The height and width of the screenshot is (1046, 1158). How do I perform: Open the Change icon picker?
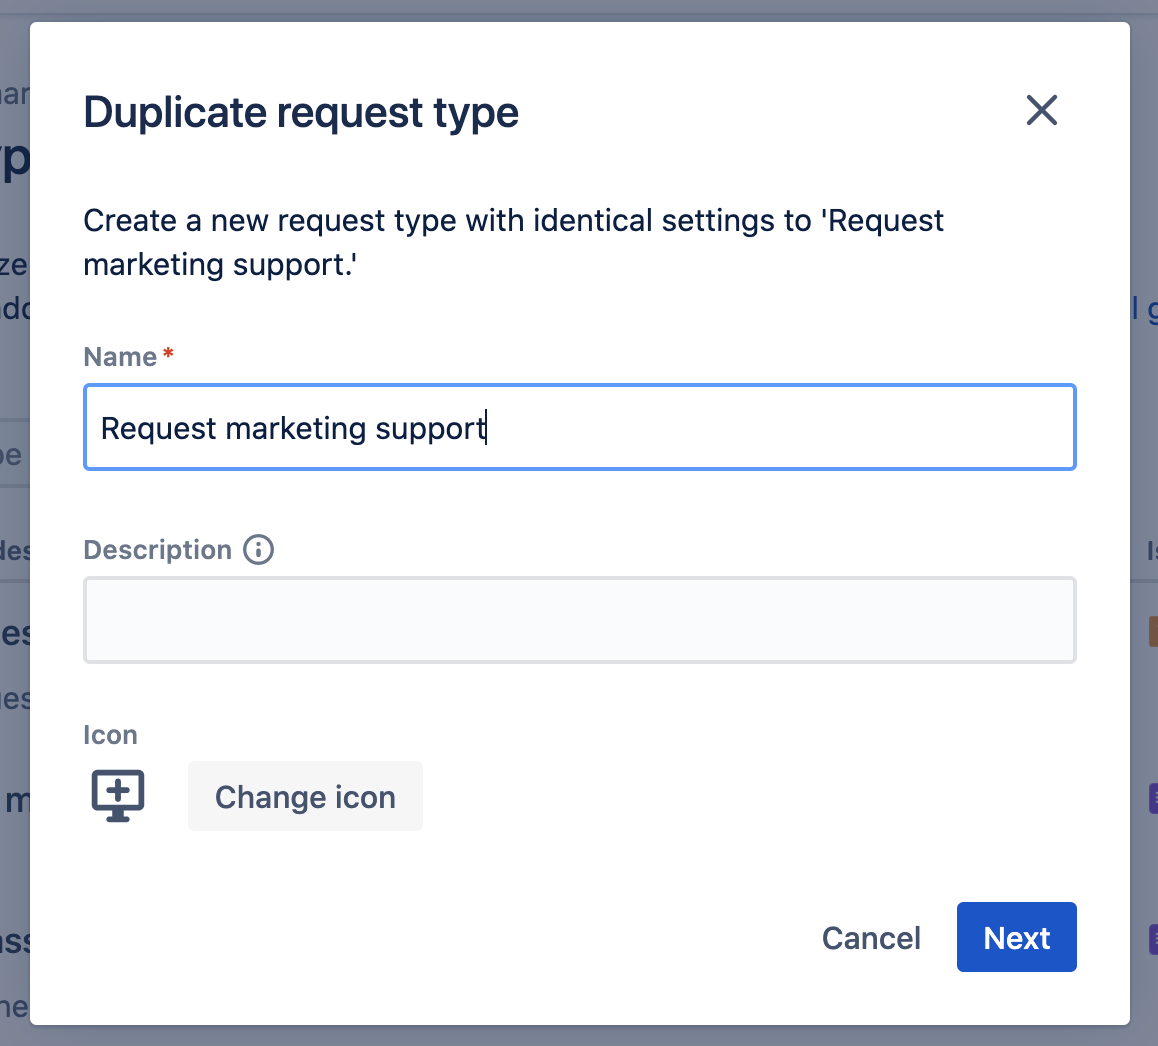pyautogui.click(x=305, y=796)
